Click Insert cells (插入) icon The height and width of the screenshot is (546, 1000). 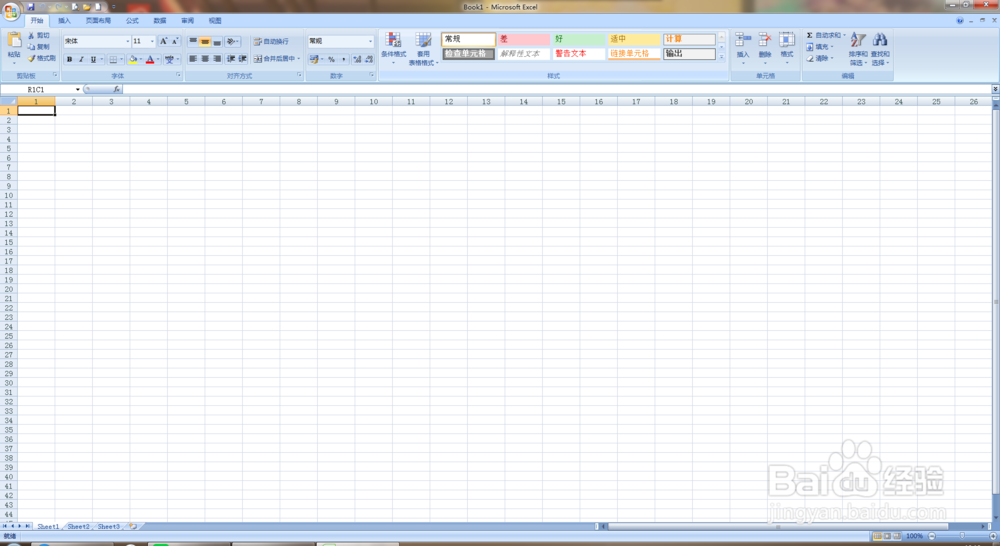pos(743,46)
